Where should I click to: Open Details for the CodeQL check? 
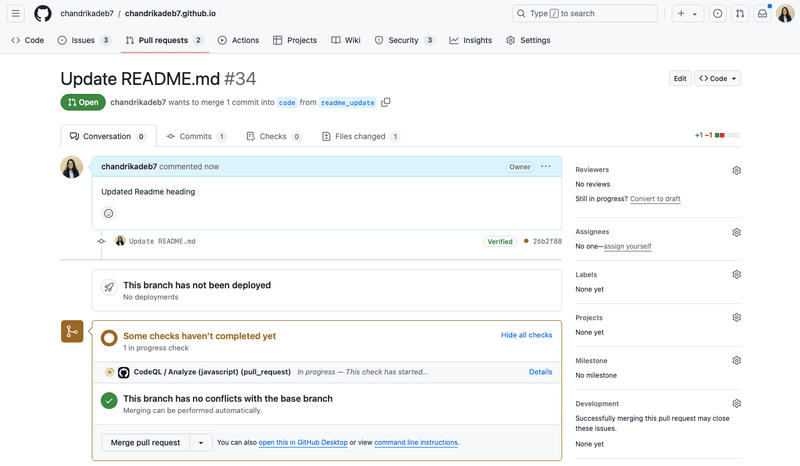point(540,372)
